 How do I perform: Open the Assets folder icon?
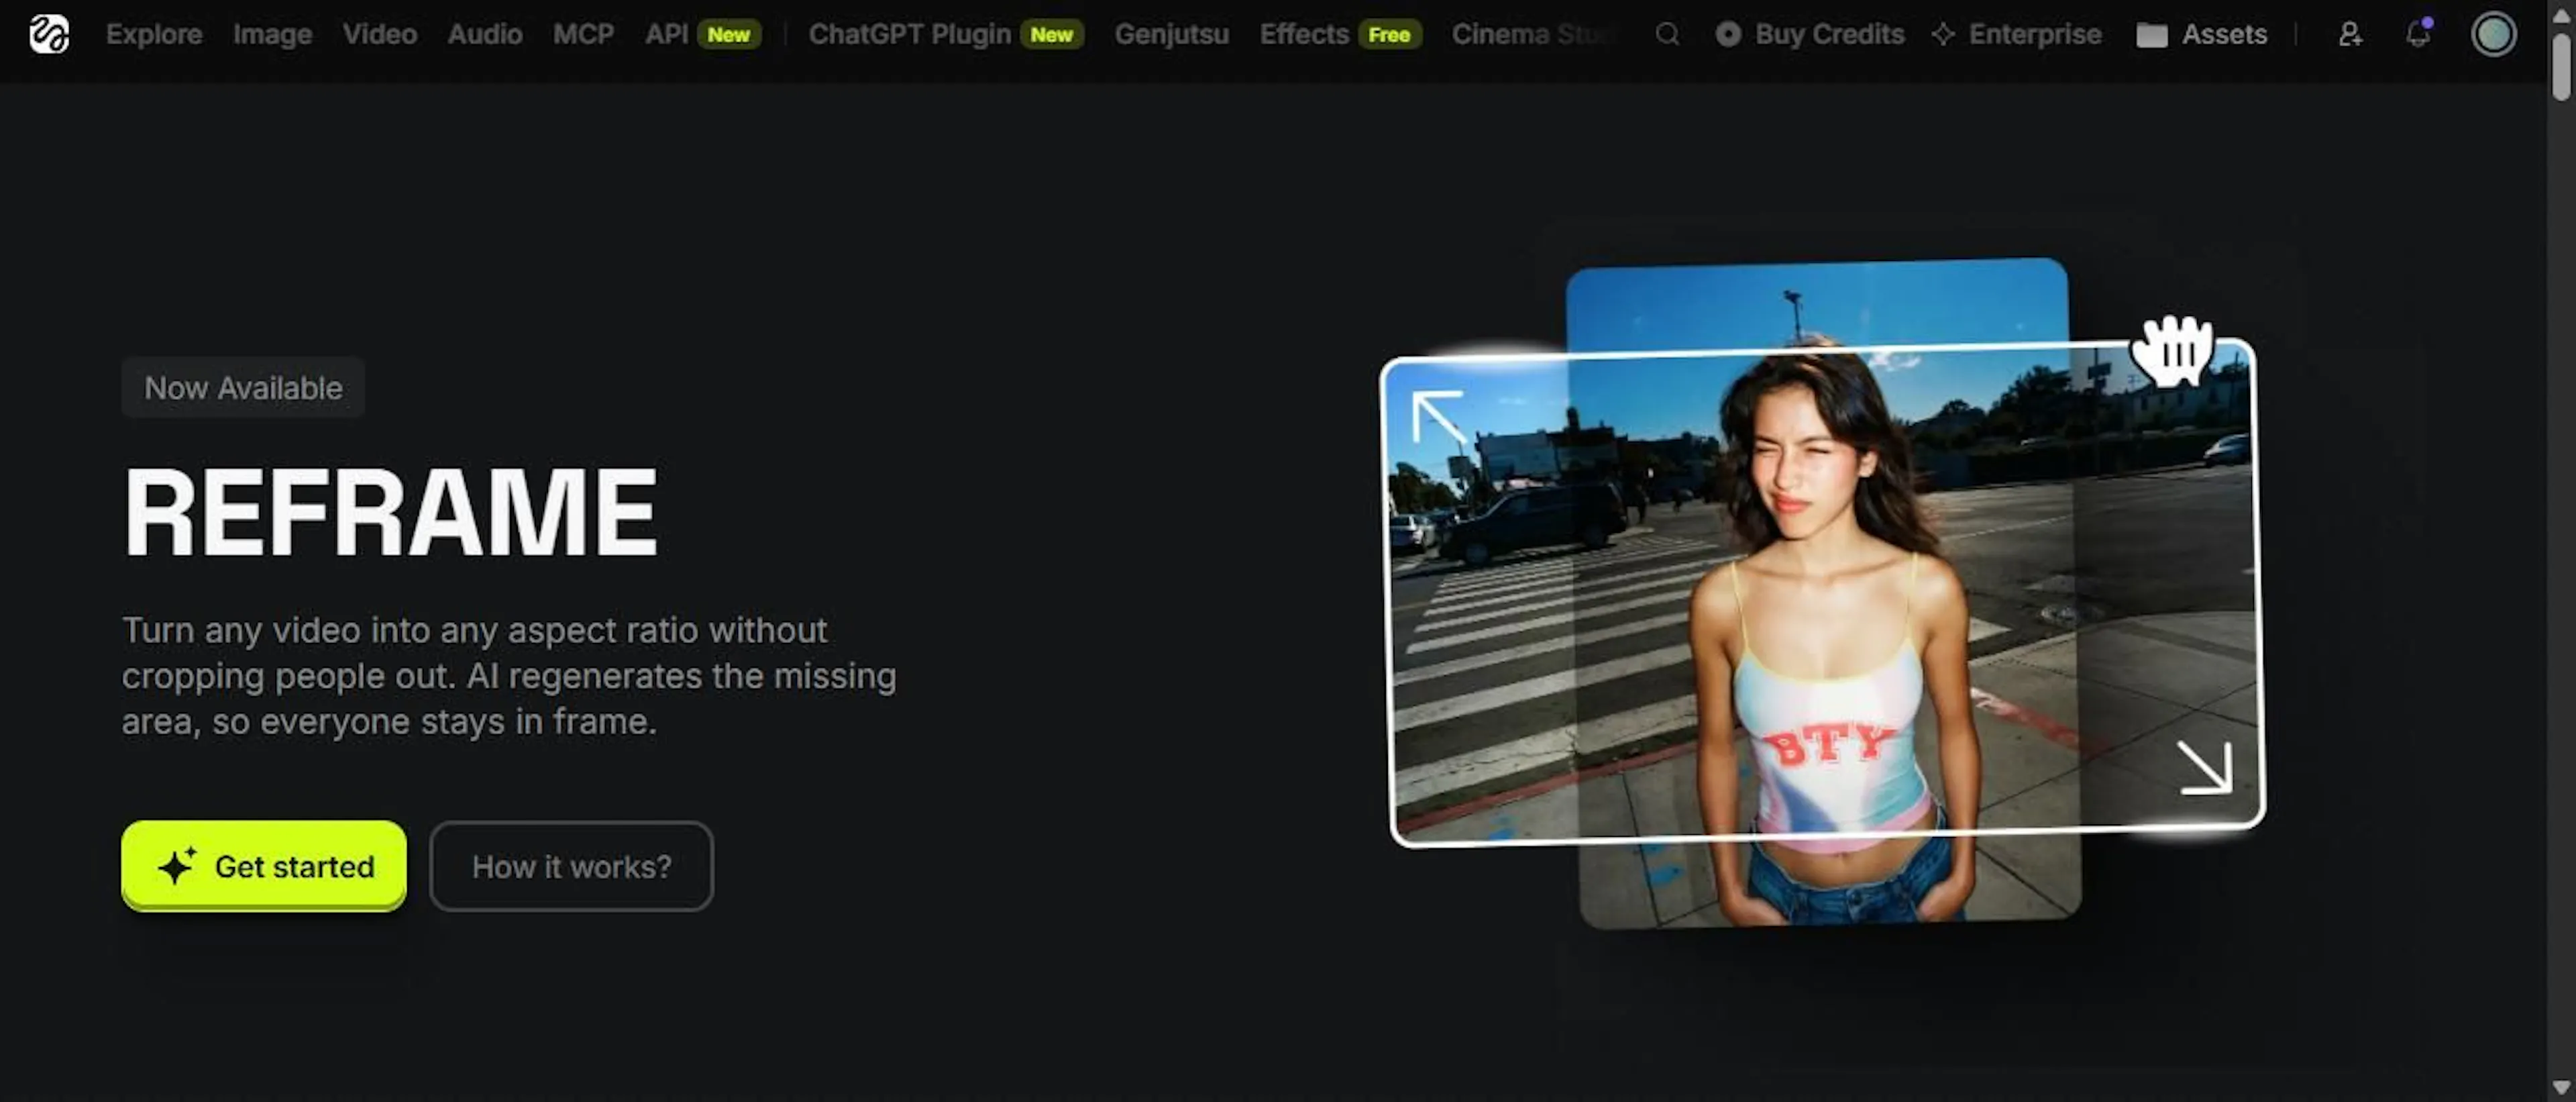[2151, 35]
